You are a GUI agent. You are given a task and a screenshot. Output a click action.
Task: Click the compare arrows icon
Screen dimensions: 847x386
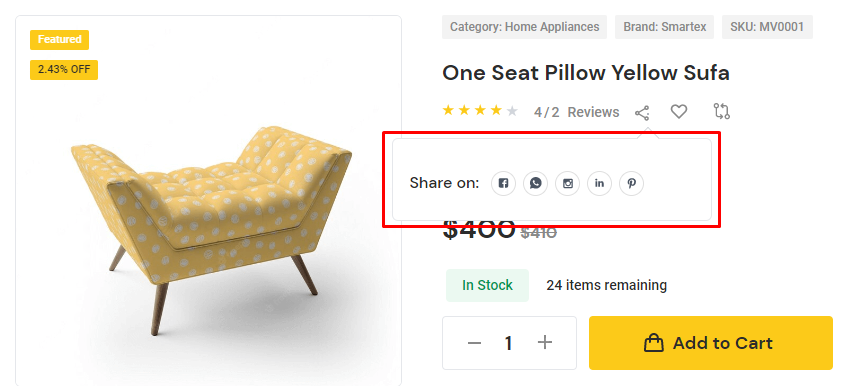(x=721, y=111)
